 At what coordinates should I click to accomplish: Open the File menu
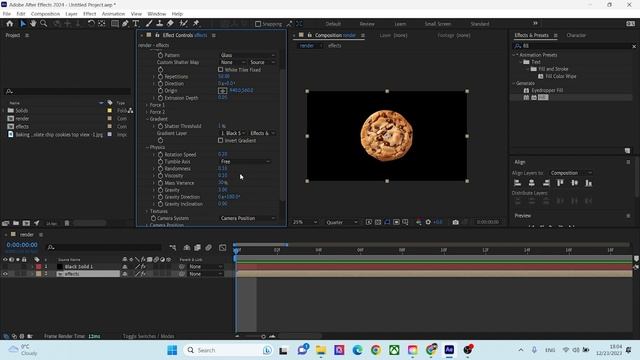coord(7,14)
